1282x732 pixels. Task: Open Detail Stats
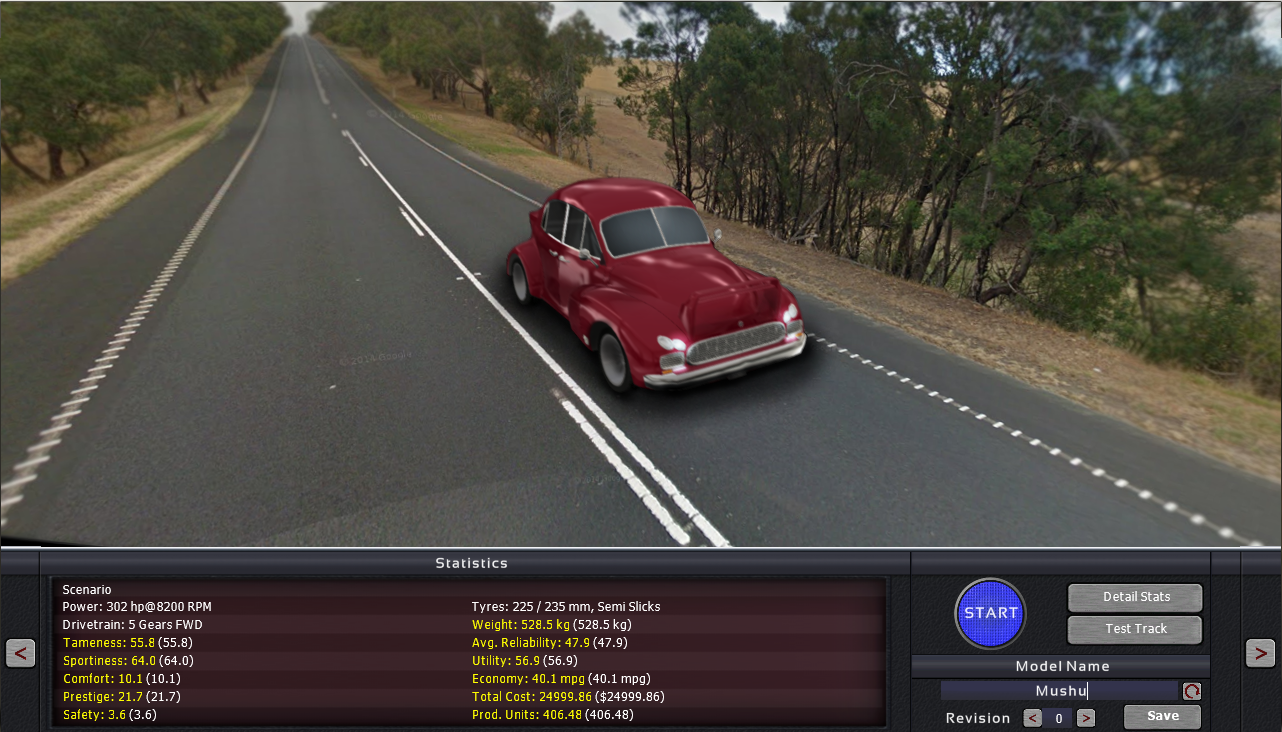click(1135, 597)
